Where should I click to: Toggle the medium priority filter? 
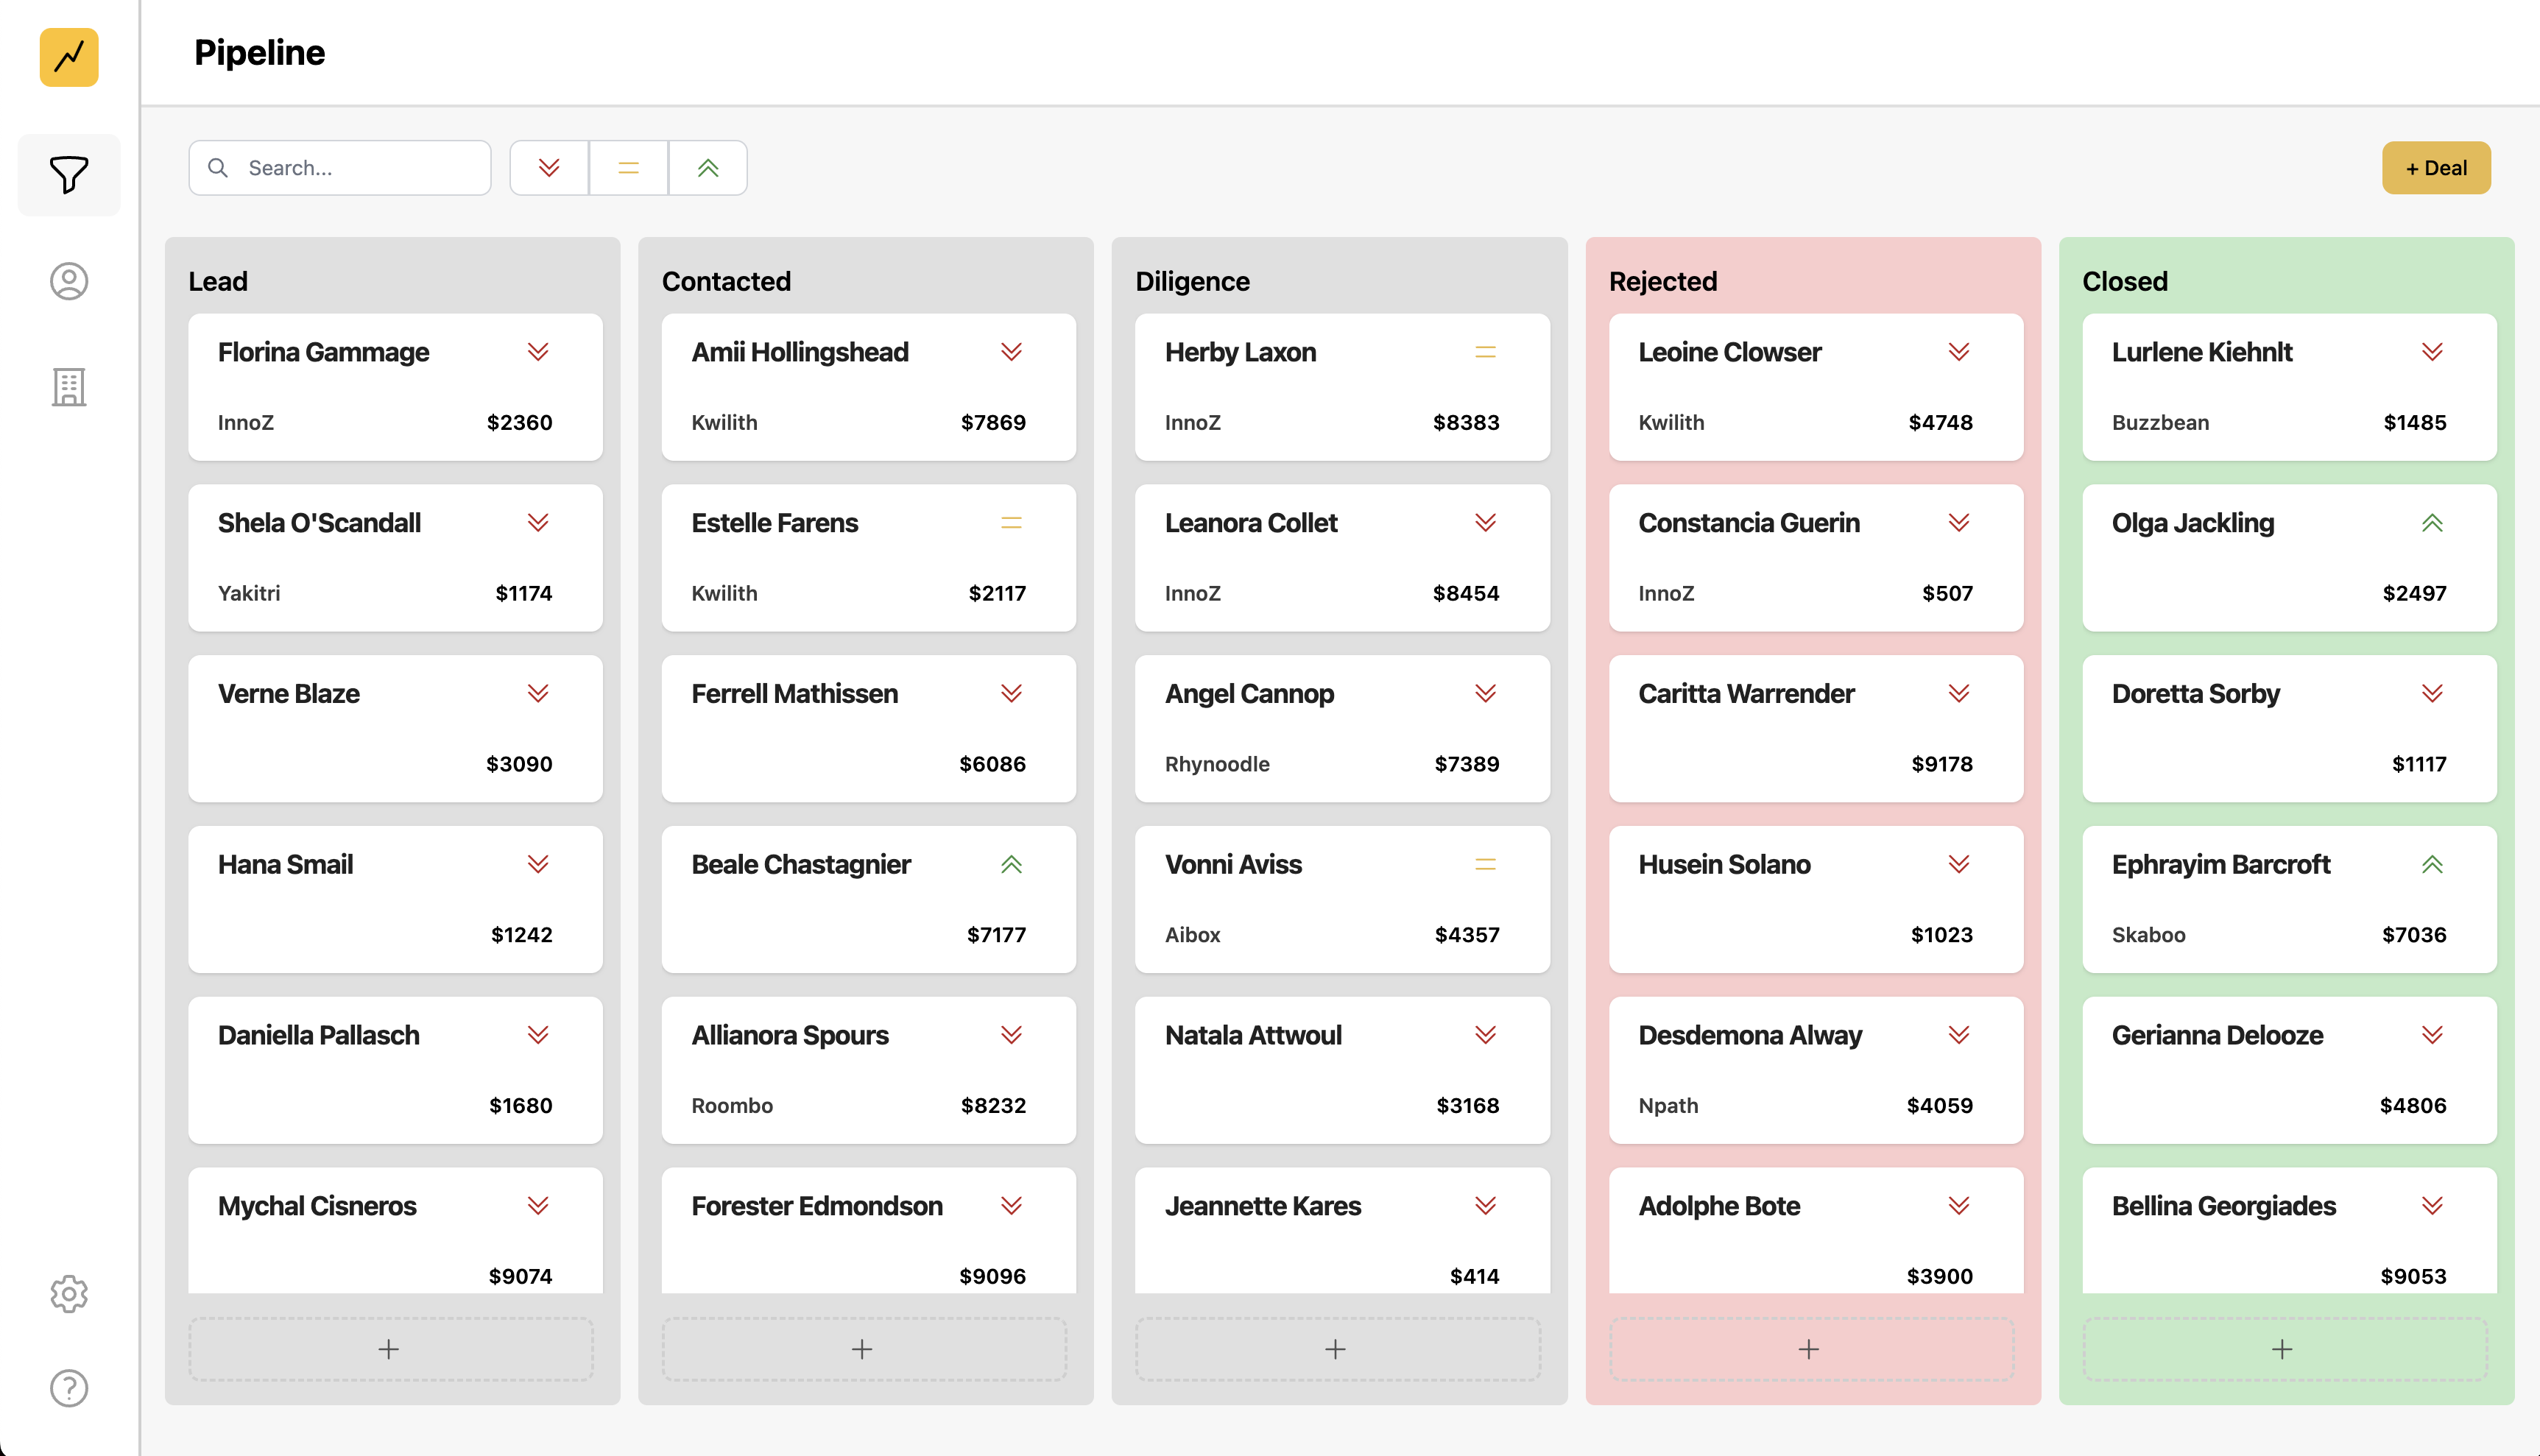point(628,168)
